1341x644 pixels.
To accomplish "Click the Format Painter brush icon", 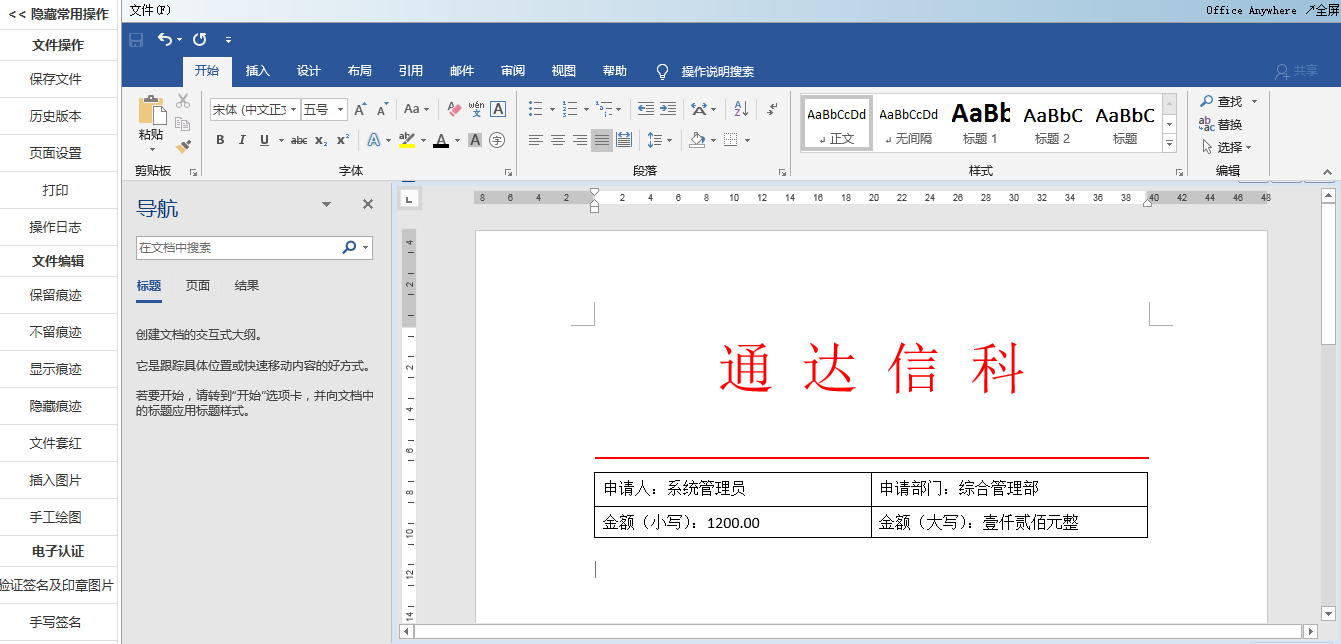I will (183, 146).
